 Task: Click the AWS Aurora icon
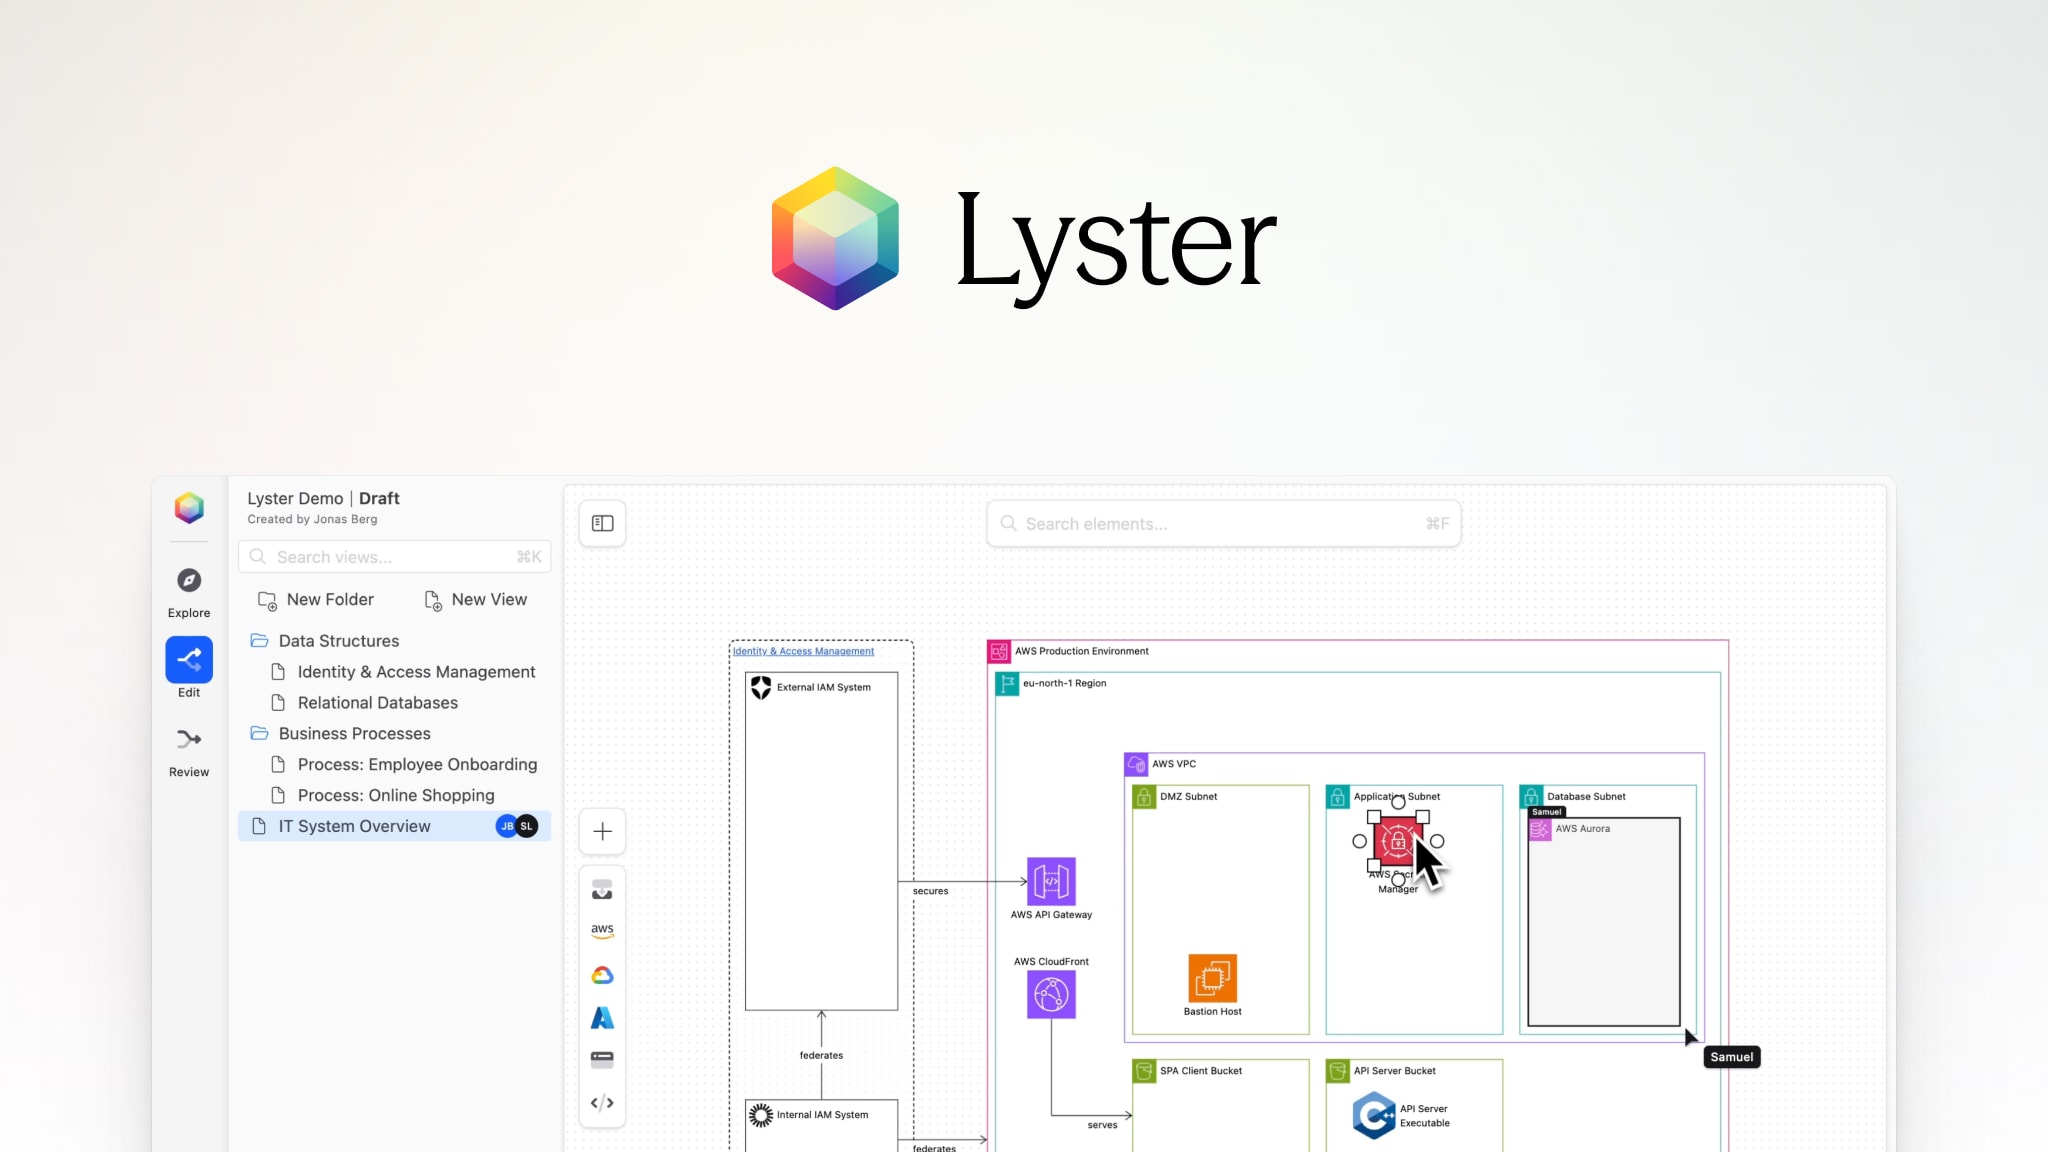coord(1540,829)
